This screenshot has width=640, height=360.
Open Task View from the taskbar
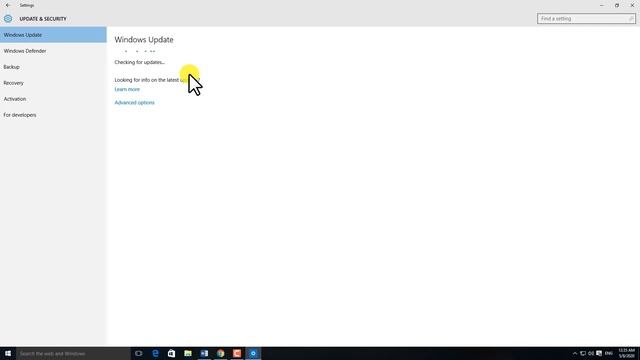point(139,353)
